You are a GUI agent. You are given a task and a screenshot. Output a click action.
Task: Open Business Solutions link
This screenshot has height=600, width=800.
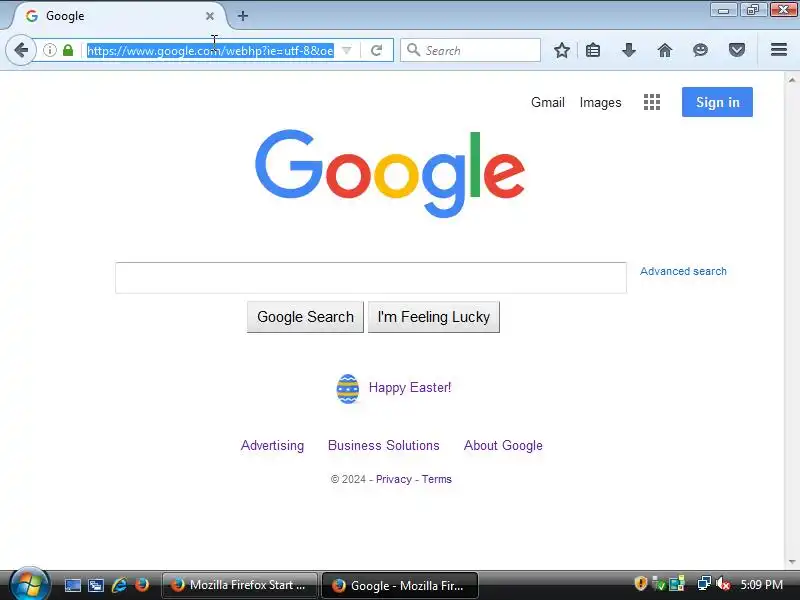[x=384, y=445]
